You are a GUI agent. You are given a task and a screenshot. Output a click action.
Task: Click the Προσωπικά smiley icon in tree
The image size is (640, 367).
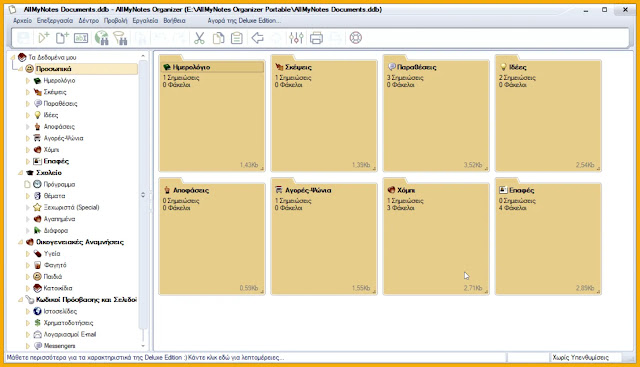[x=29, y=69]
